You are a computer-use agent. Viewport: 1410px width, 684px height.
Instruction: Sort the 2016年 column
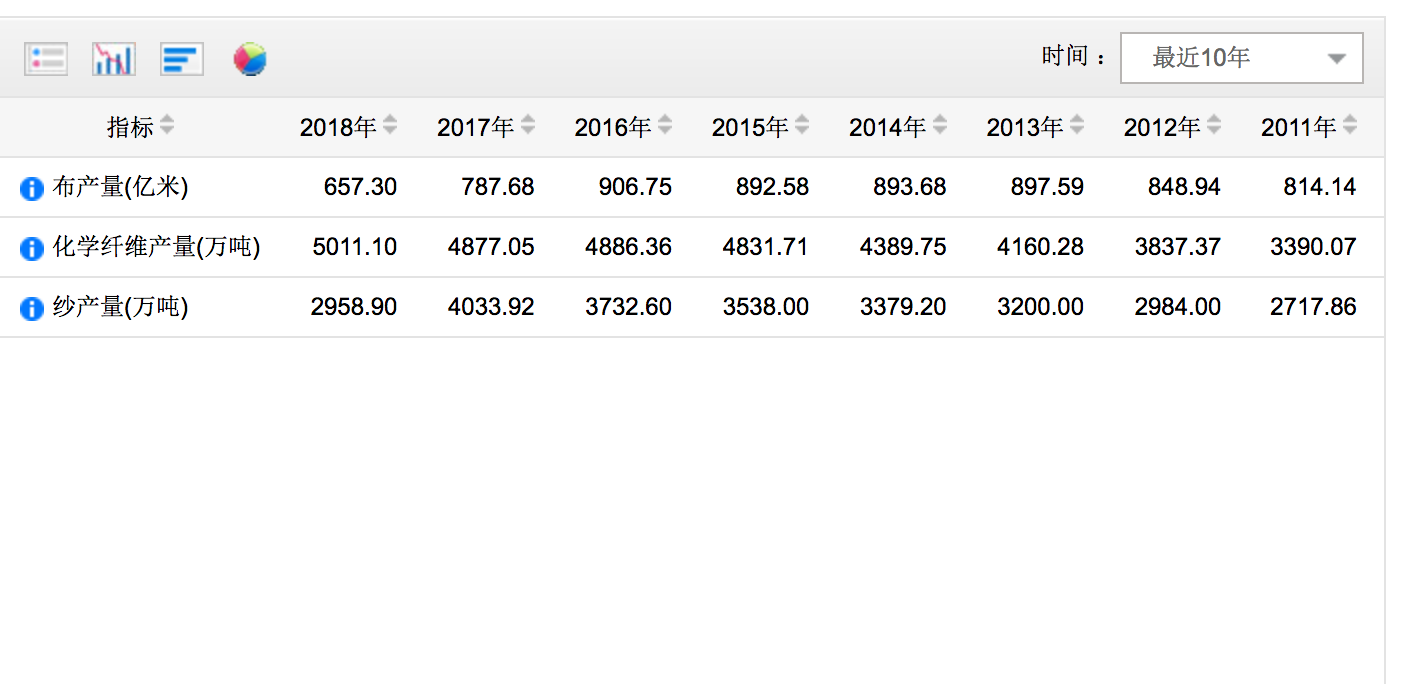(x=664, y=126)
